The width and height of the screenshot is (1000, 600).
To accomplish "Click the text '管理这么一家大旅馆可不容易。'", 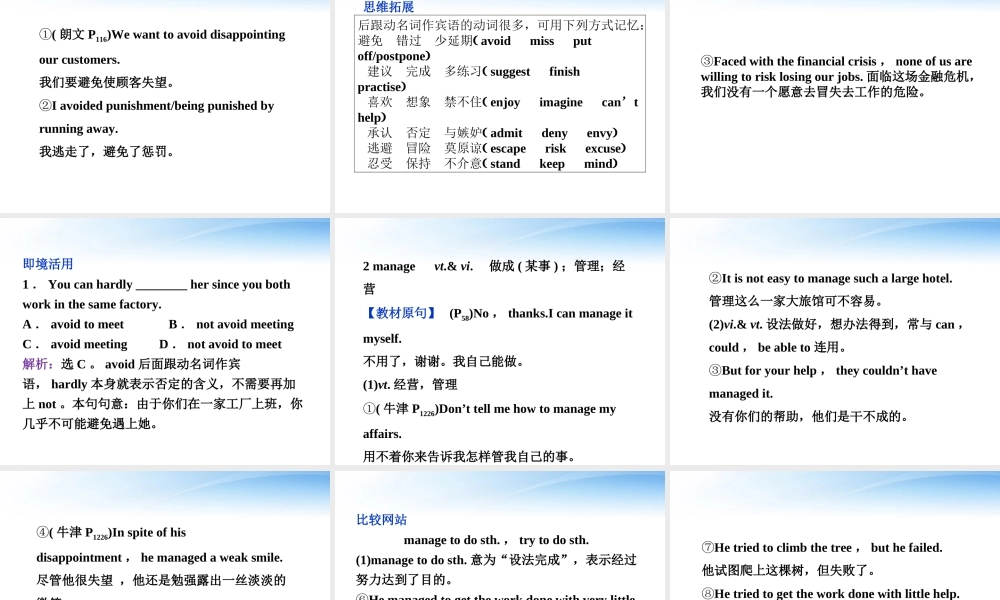I will 796,301.
